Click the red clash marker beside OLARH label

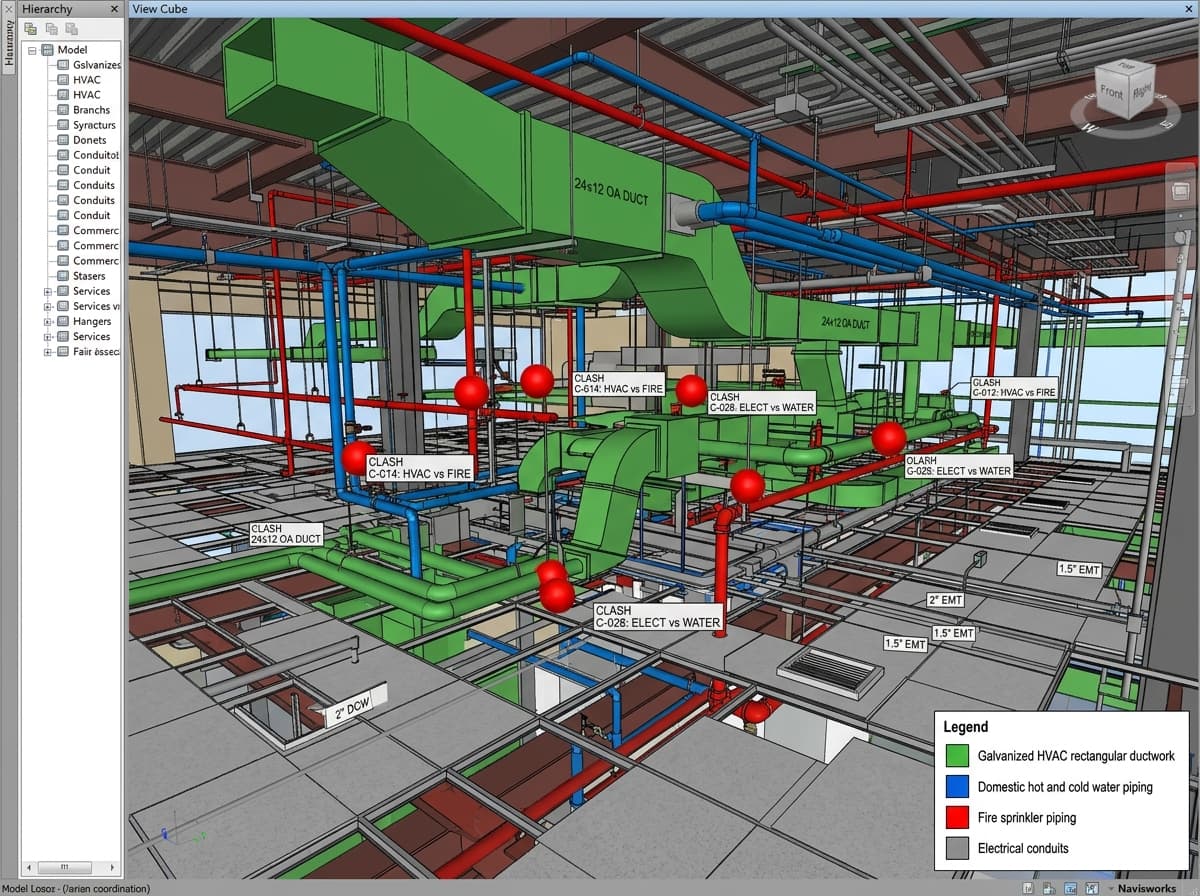(888, 438)
